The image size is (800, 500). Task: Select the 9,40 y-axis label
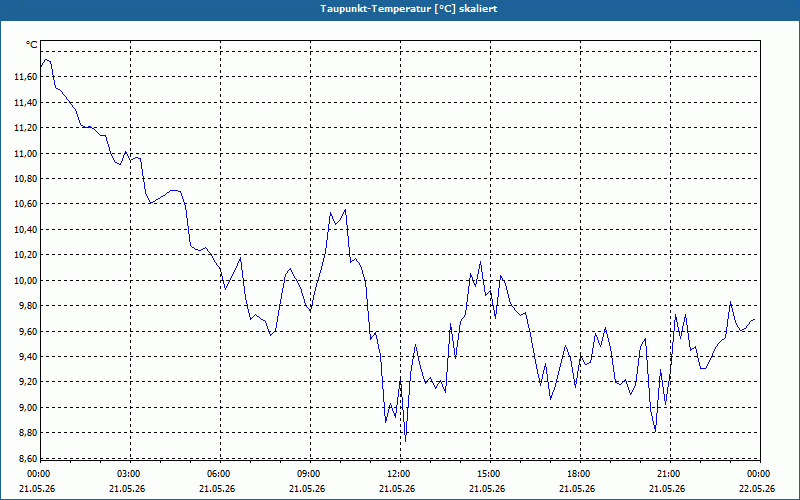[28, 357]
